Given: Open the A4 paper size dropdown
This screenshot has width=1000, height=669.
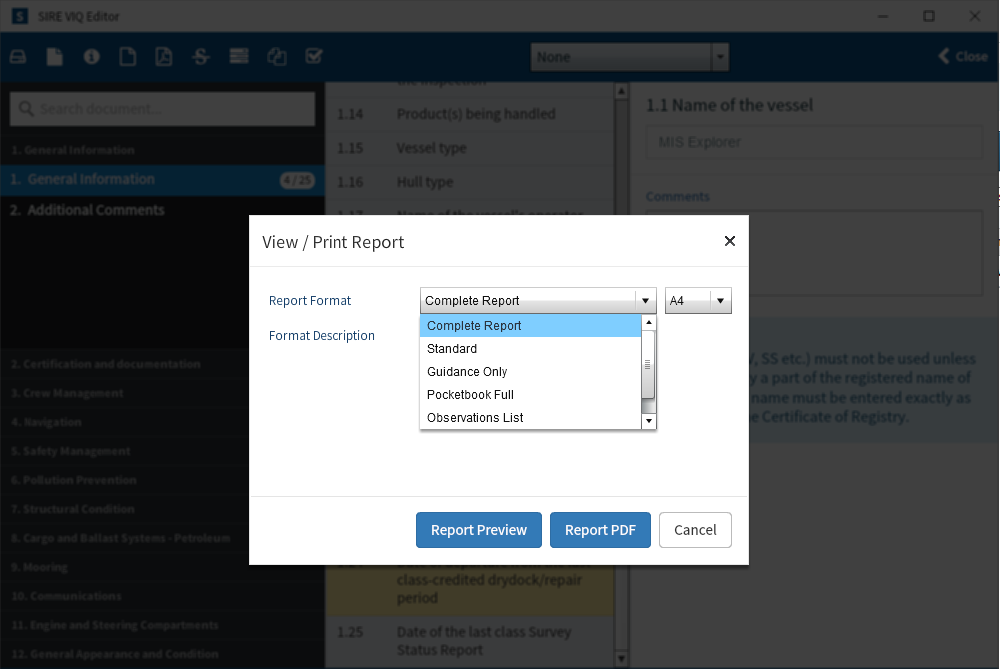Looking at the screenshot, I should [x=698, y=300].
